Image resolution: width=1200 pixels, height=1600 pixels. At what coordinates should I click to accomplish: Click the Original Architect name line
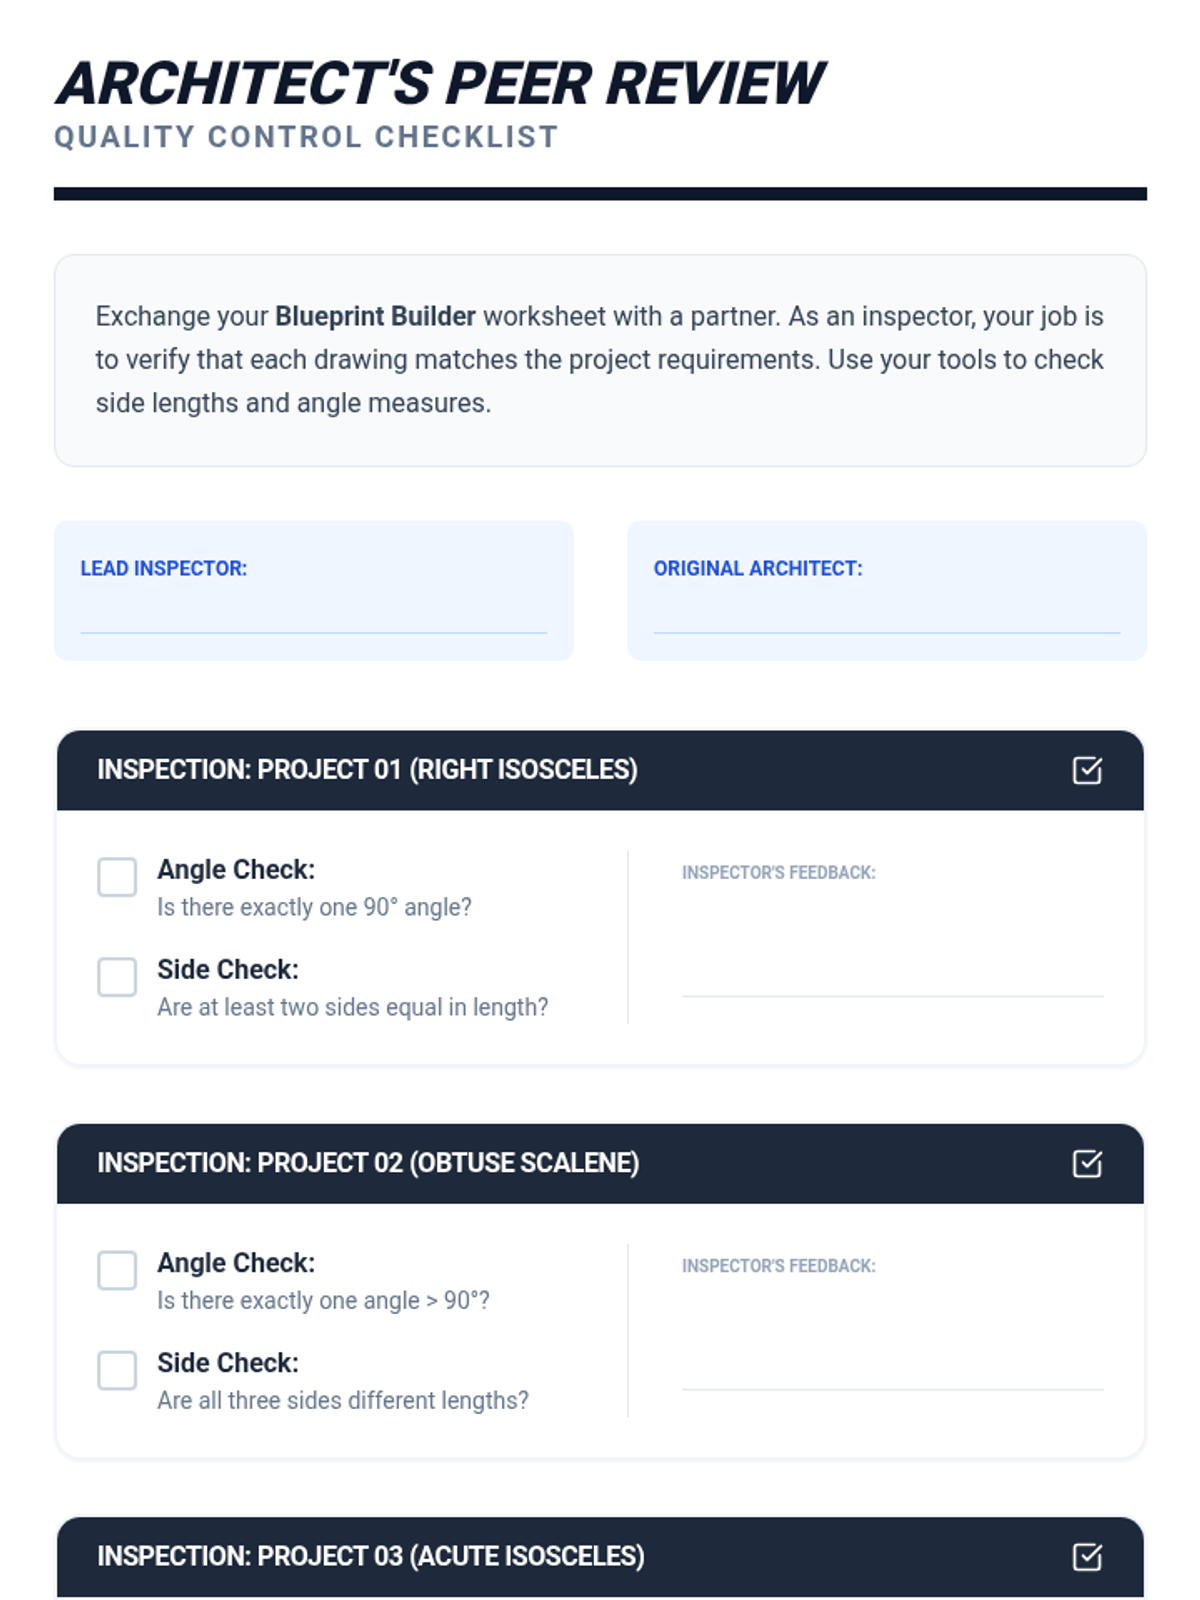point(886,618)
